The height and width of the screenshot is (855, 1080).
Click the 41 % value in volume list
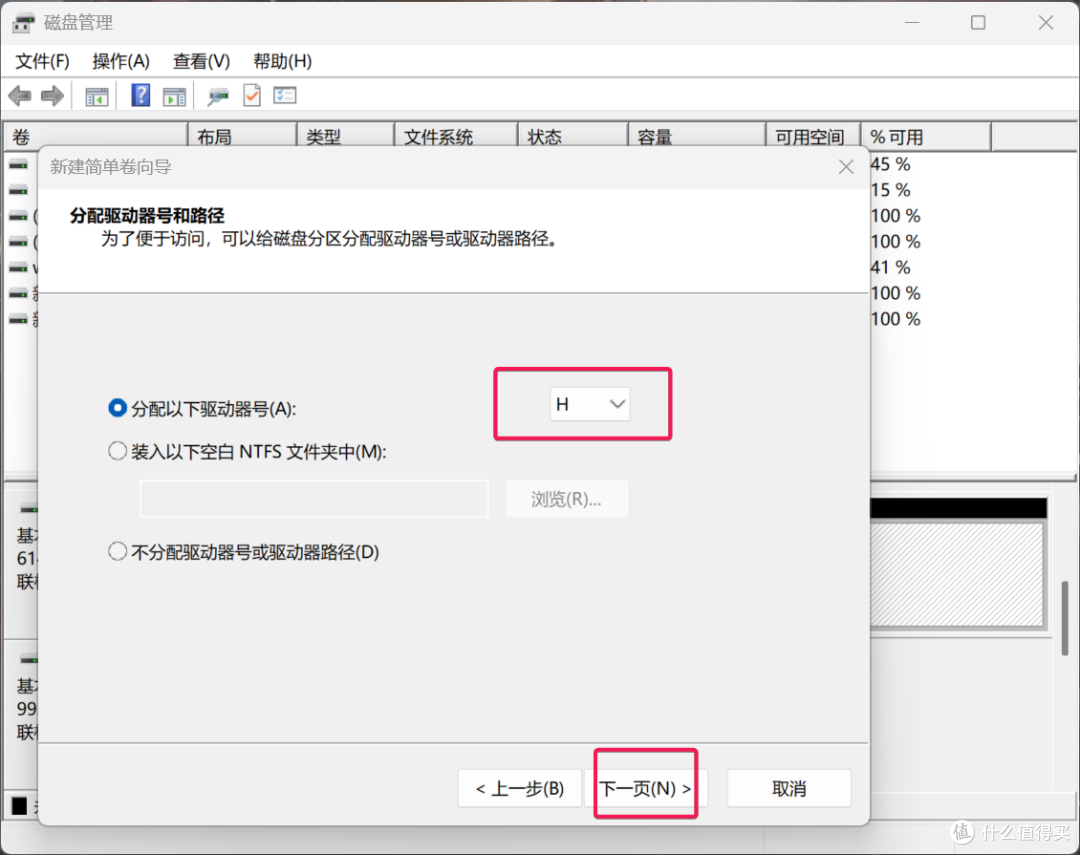point(891,267)
